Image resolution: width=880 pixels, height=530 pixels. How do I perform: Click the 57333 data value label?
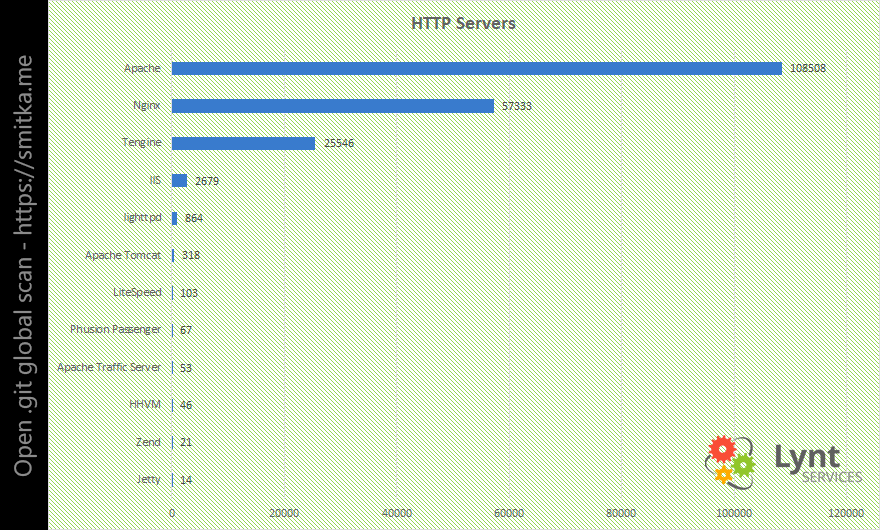516,106
